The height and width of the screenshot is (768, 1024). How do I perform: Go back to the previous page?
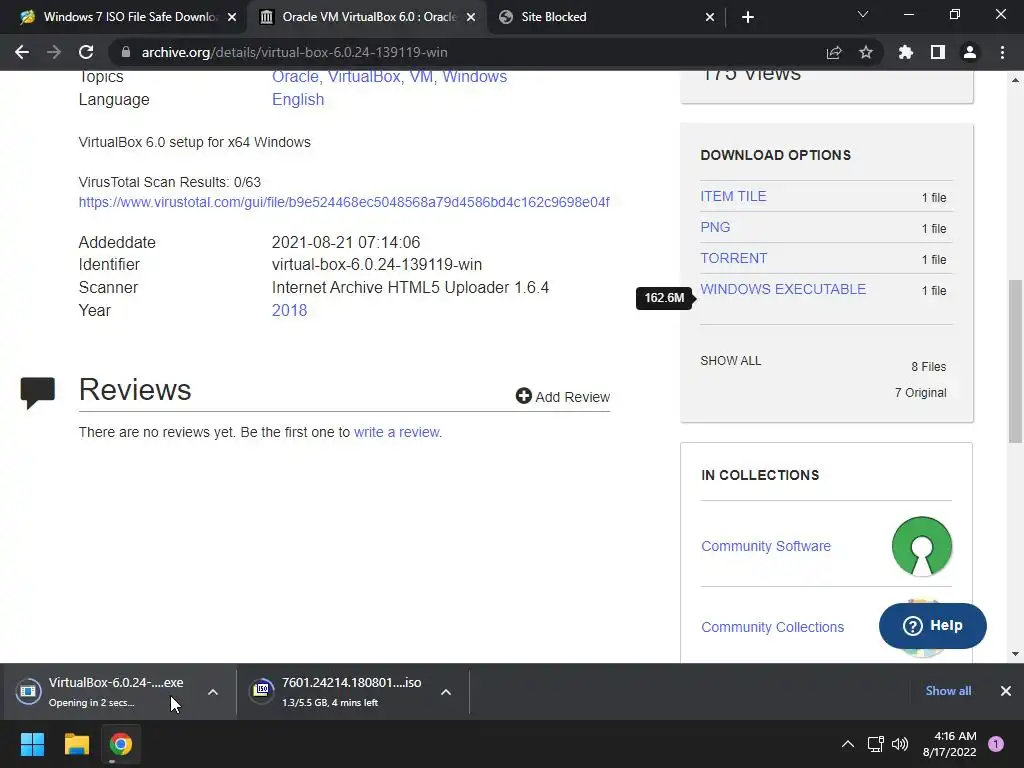22,52
